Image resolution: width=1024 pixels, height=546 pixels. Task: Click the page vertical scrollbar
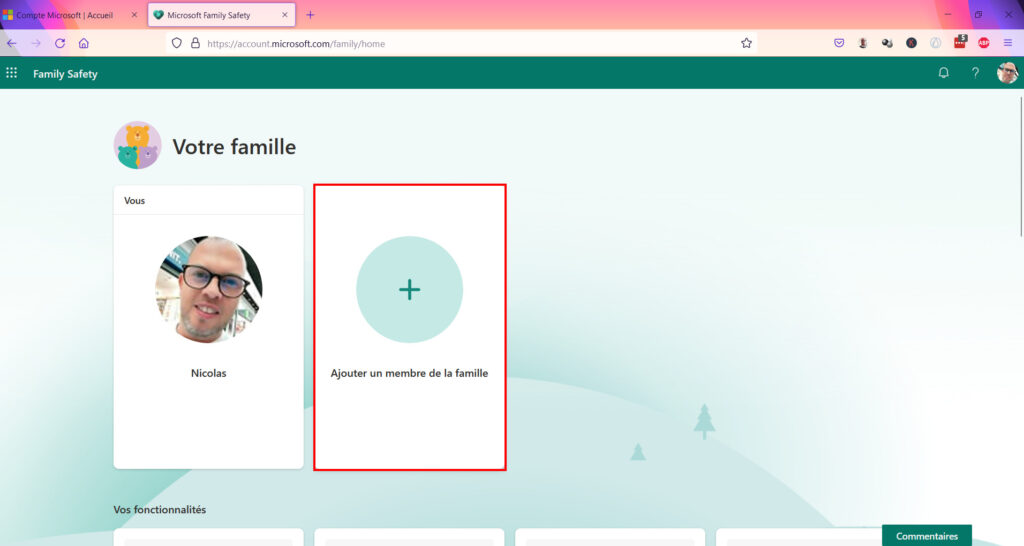tap(1020, 167)
